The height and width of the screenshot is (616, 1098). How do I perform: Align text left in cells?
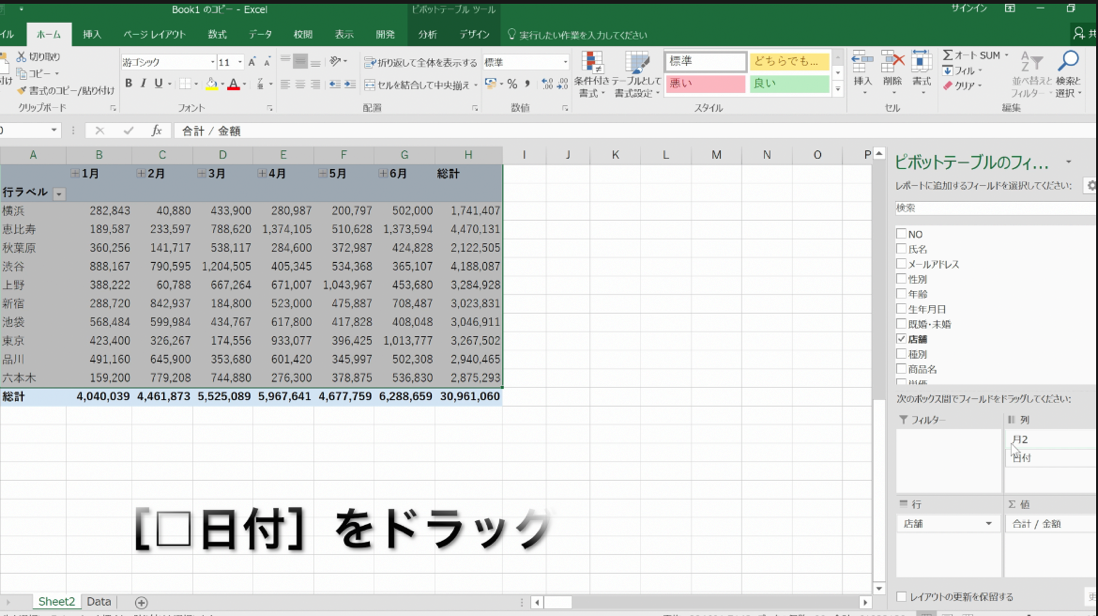coord(285,84)
